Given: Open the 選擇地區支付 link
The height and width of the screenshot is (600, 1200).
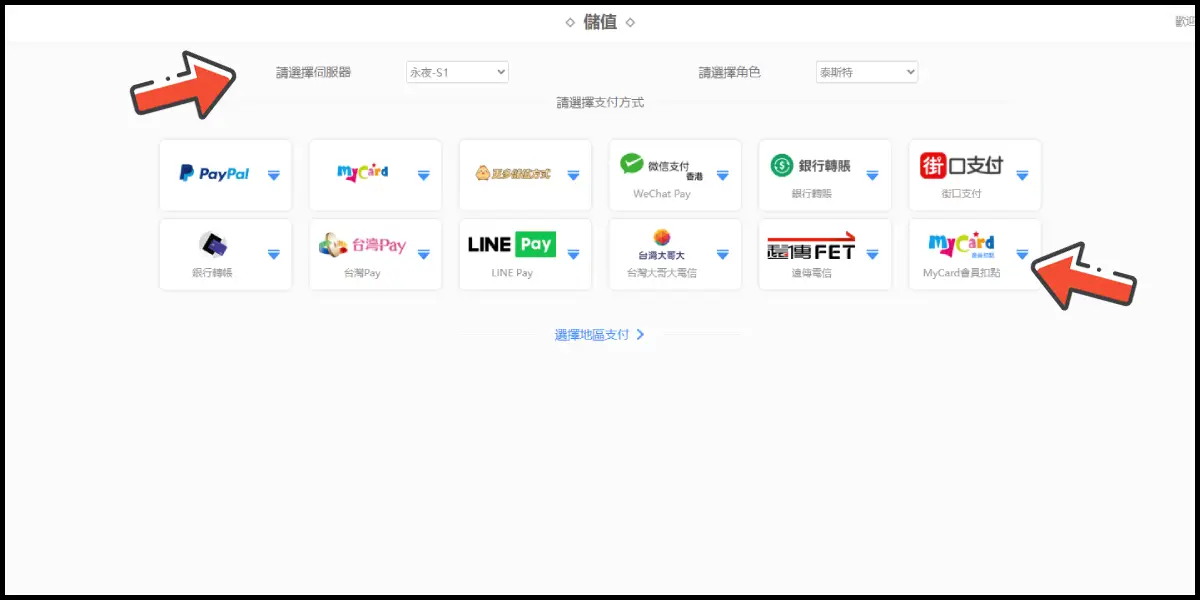Looking at the screenshot, I should pos(600,335).
